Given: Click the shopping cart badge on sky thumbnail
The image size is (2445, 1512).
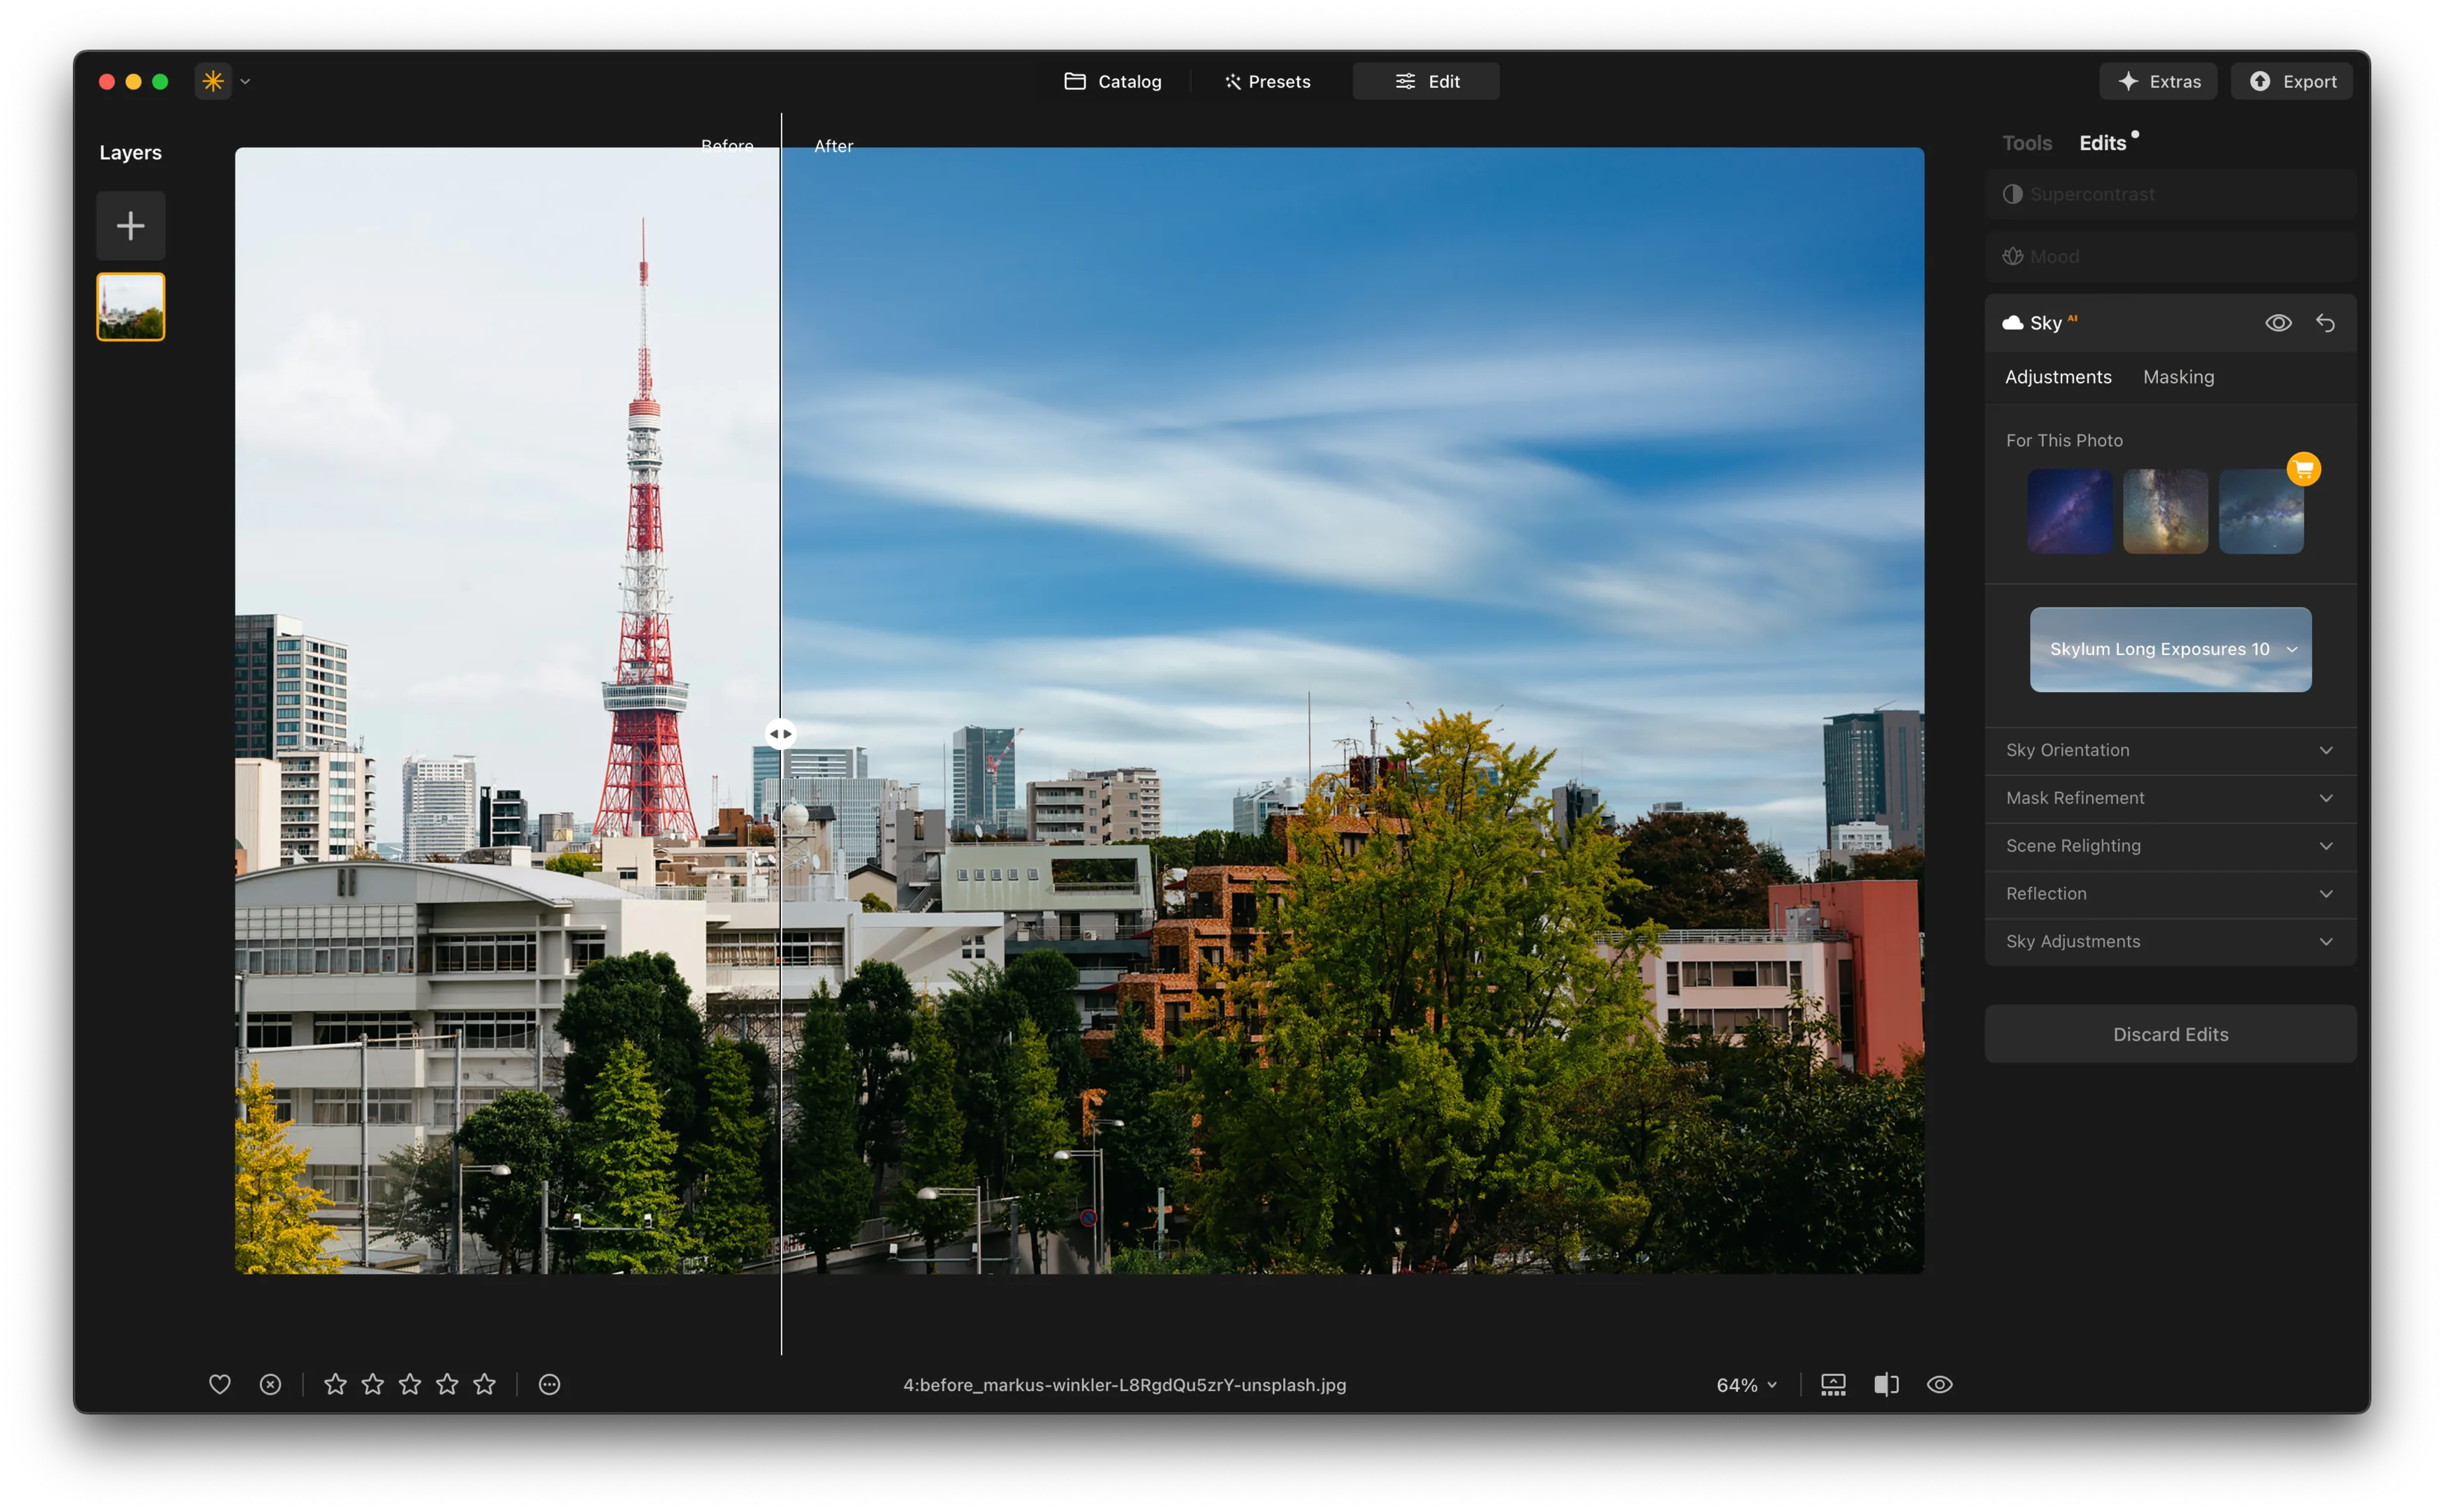Looking at the screenshot, I should click(x=2303, y=469).
